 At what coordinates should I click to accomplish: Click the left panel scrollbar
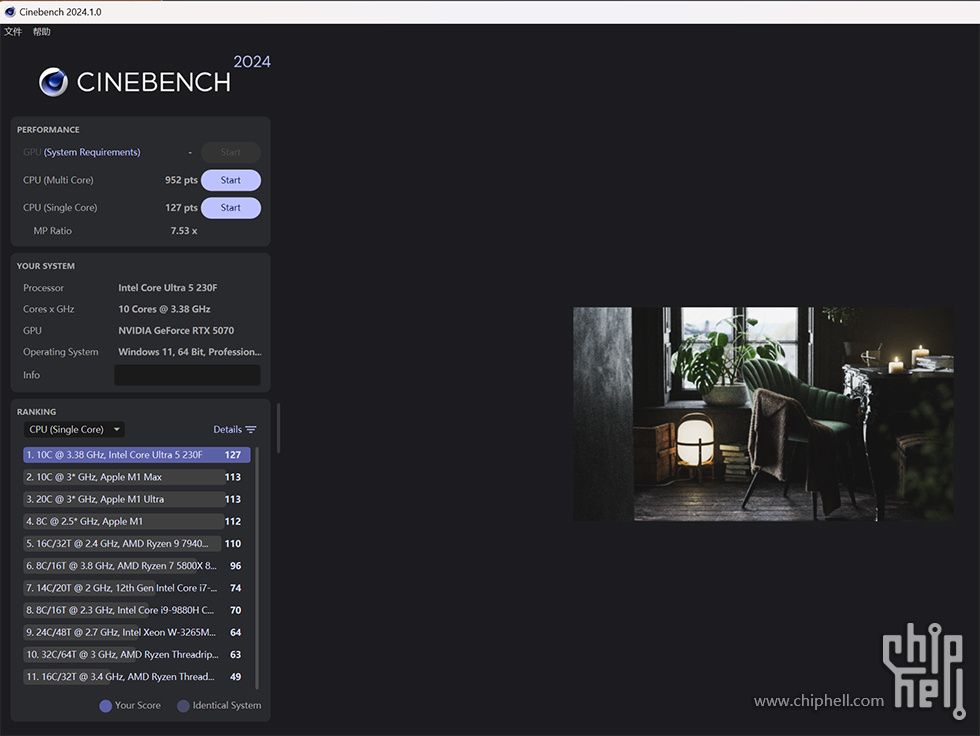click(x=278, y=428)
